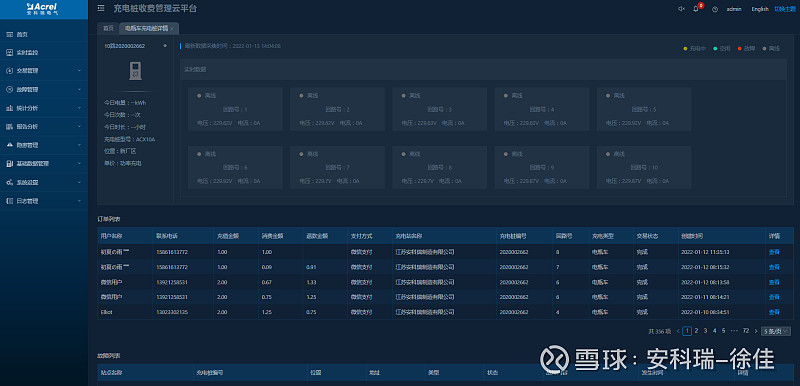Expand the 故障管理 menu chevron
Image resolution: width=800 pixels, height=386 pixels.
click(79, 89)
